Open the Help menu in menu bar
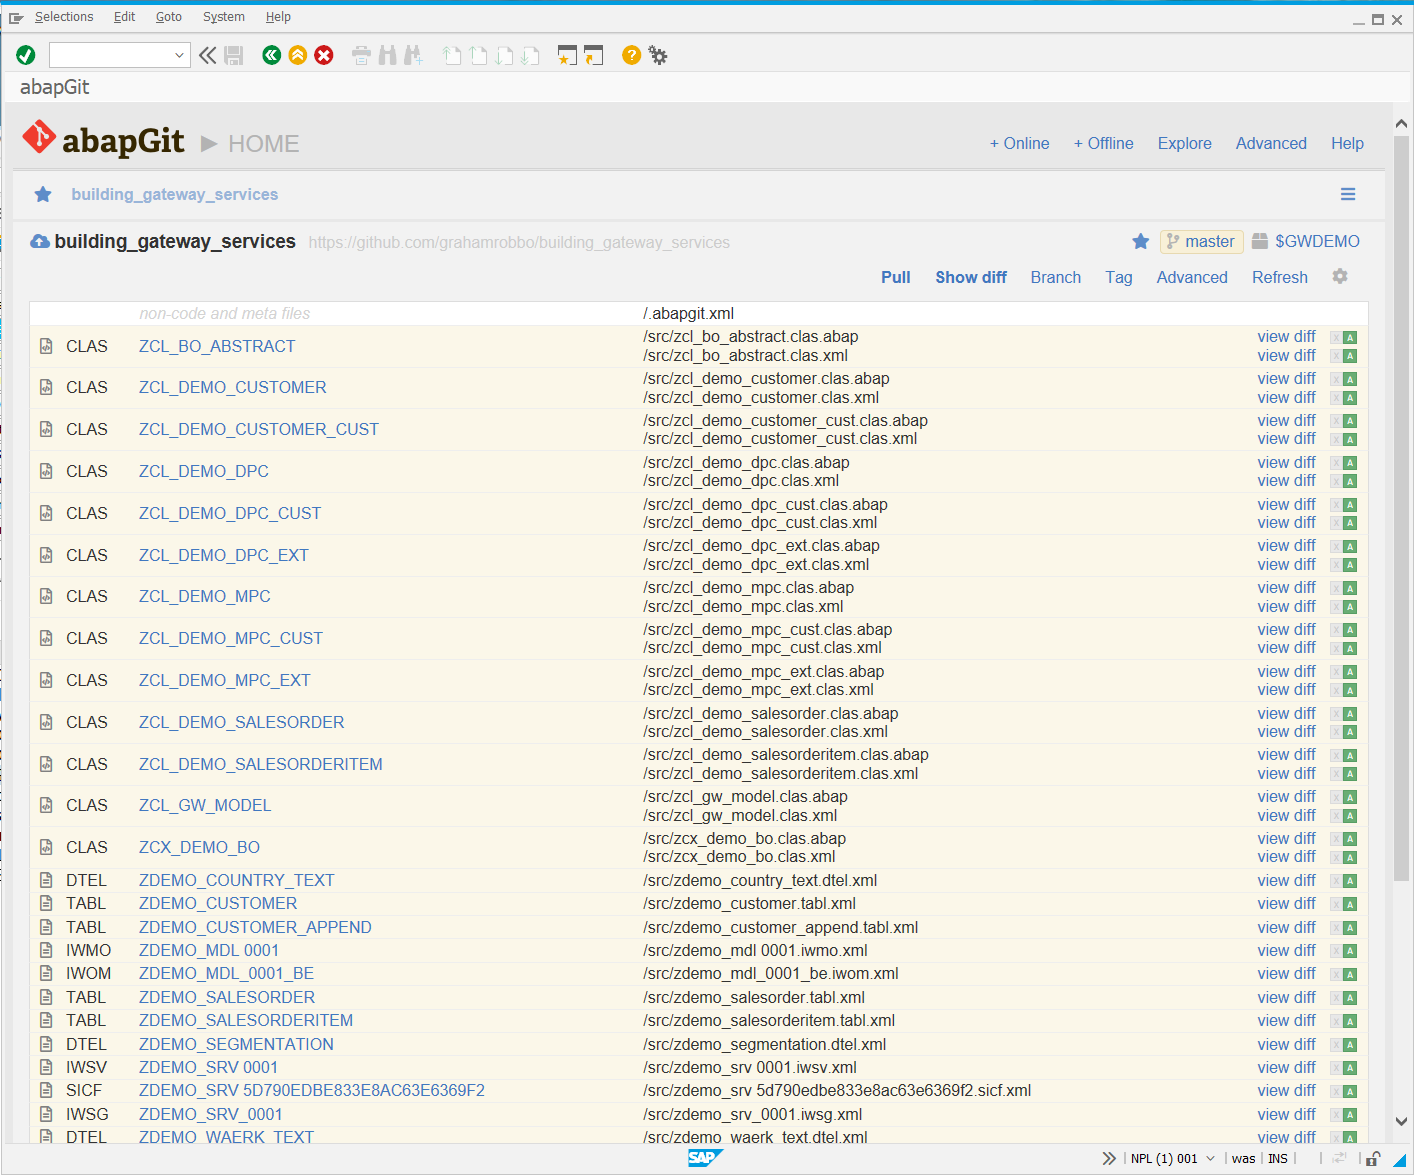Screen dimensions: 1414x1175 (278, 17)
